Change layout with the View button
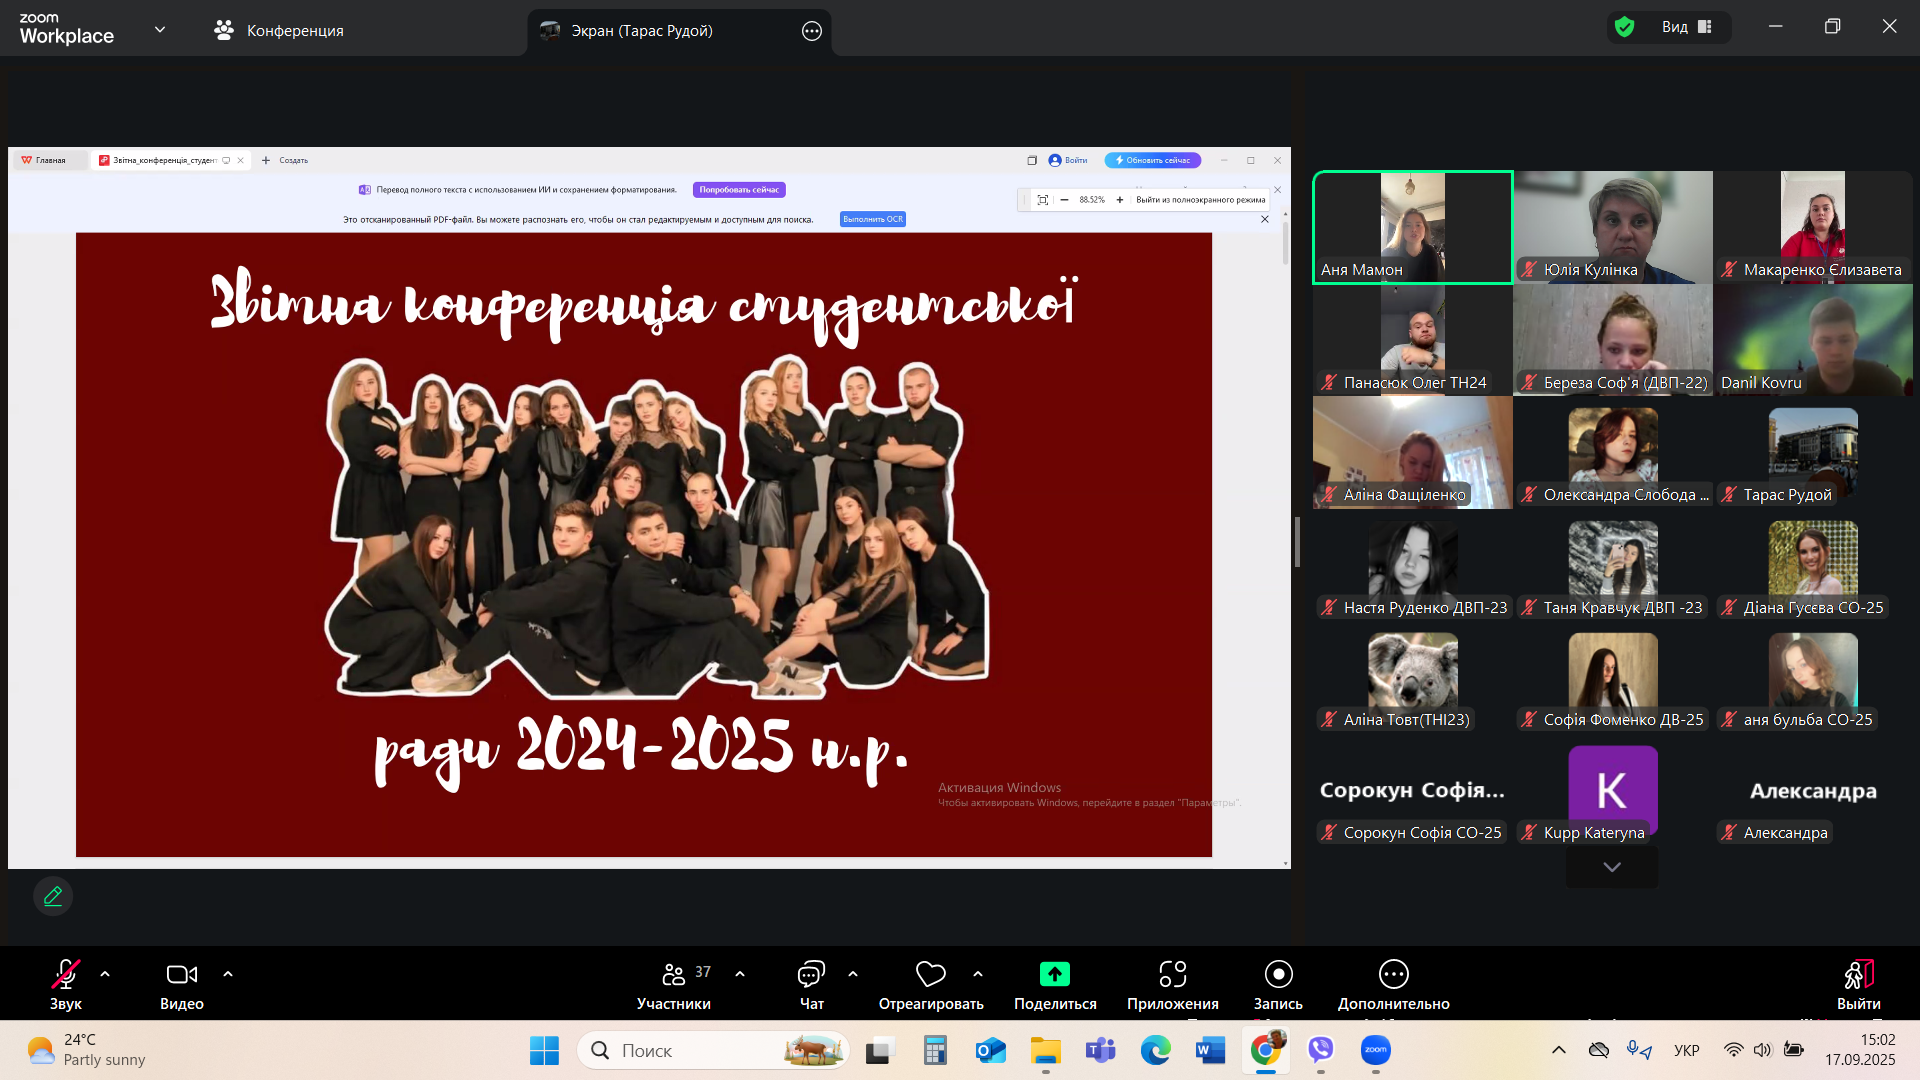The width and height of the screenshot is (1920, 1080). 1687,27
